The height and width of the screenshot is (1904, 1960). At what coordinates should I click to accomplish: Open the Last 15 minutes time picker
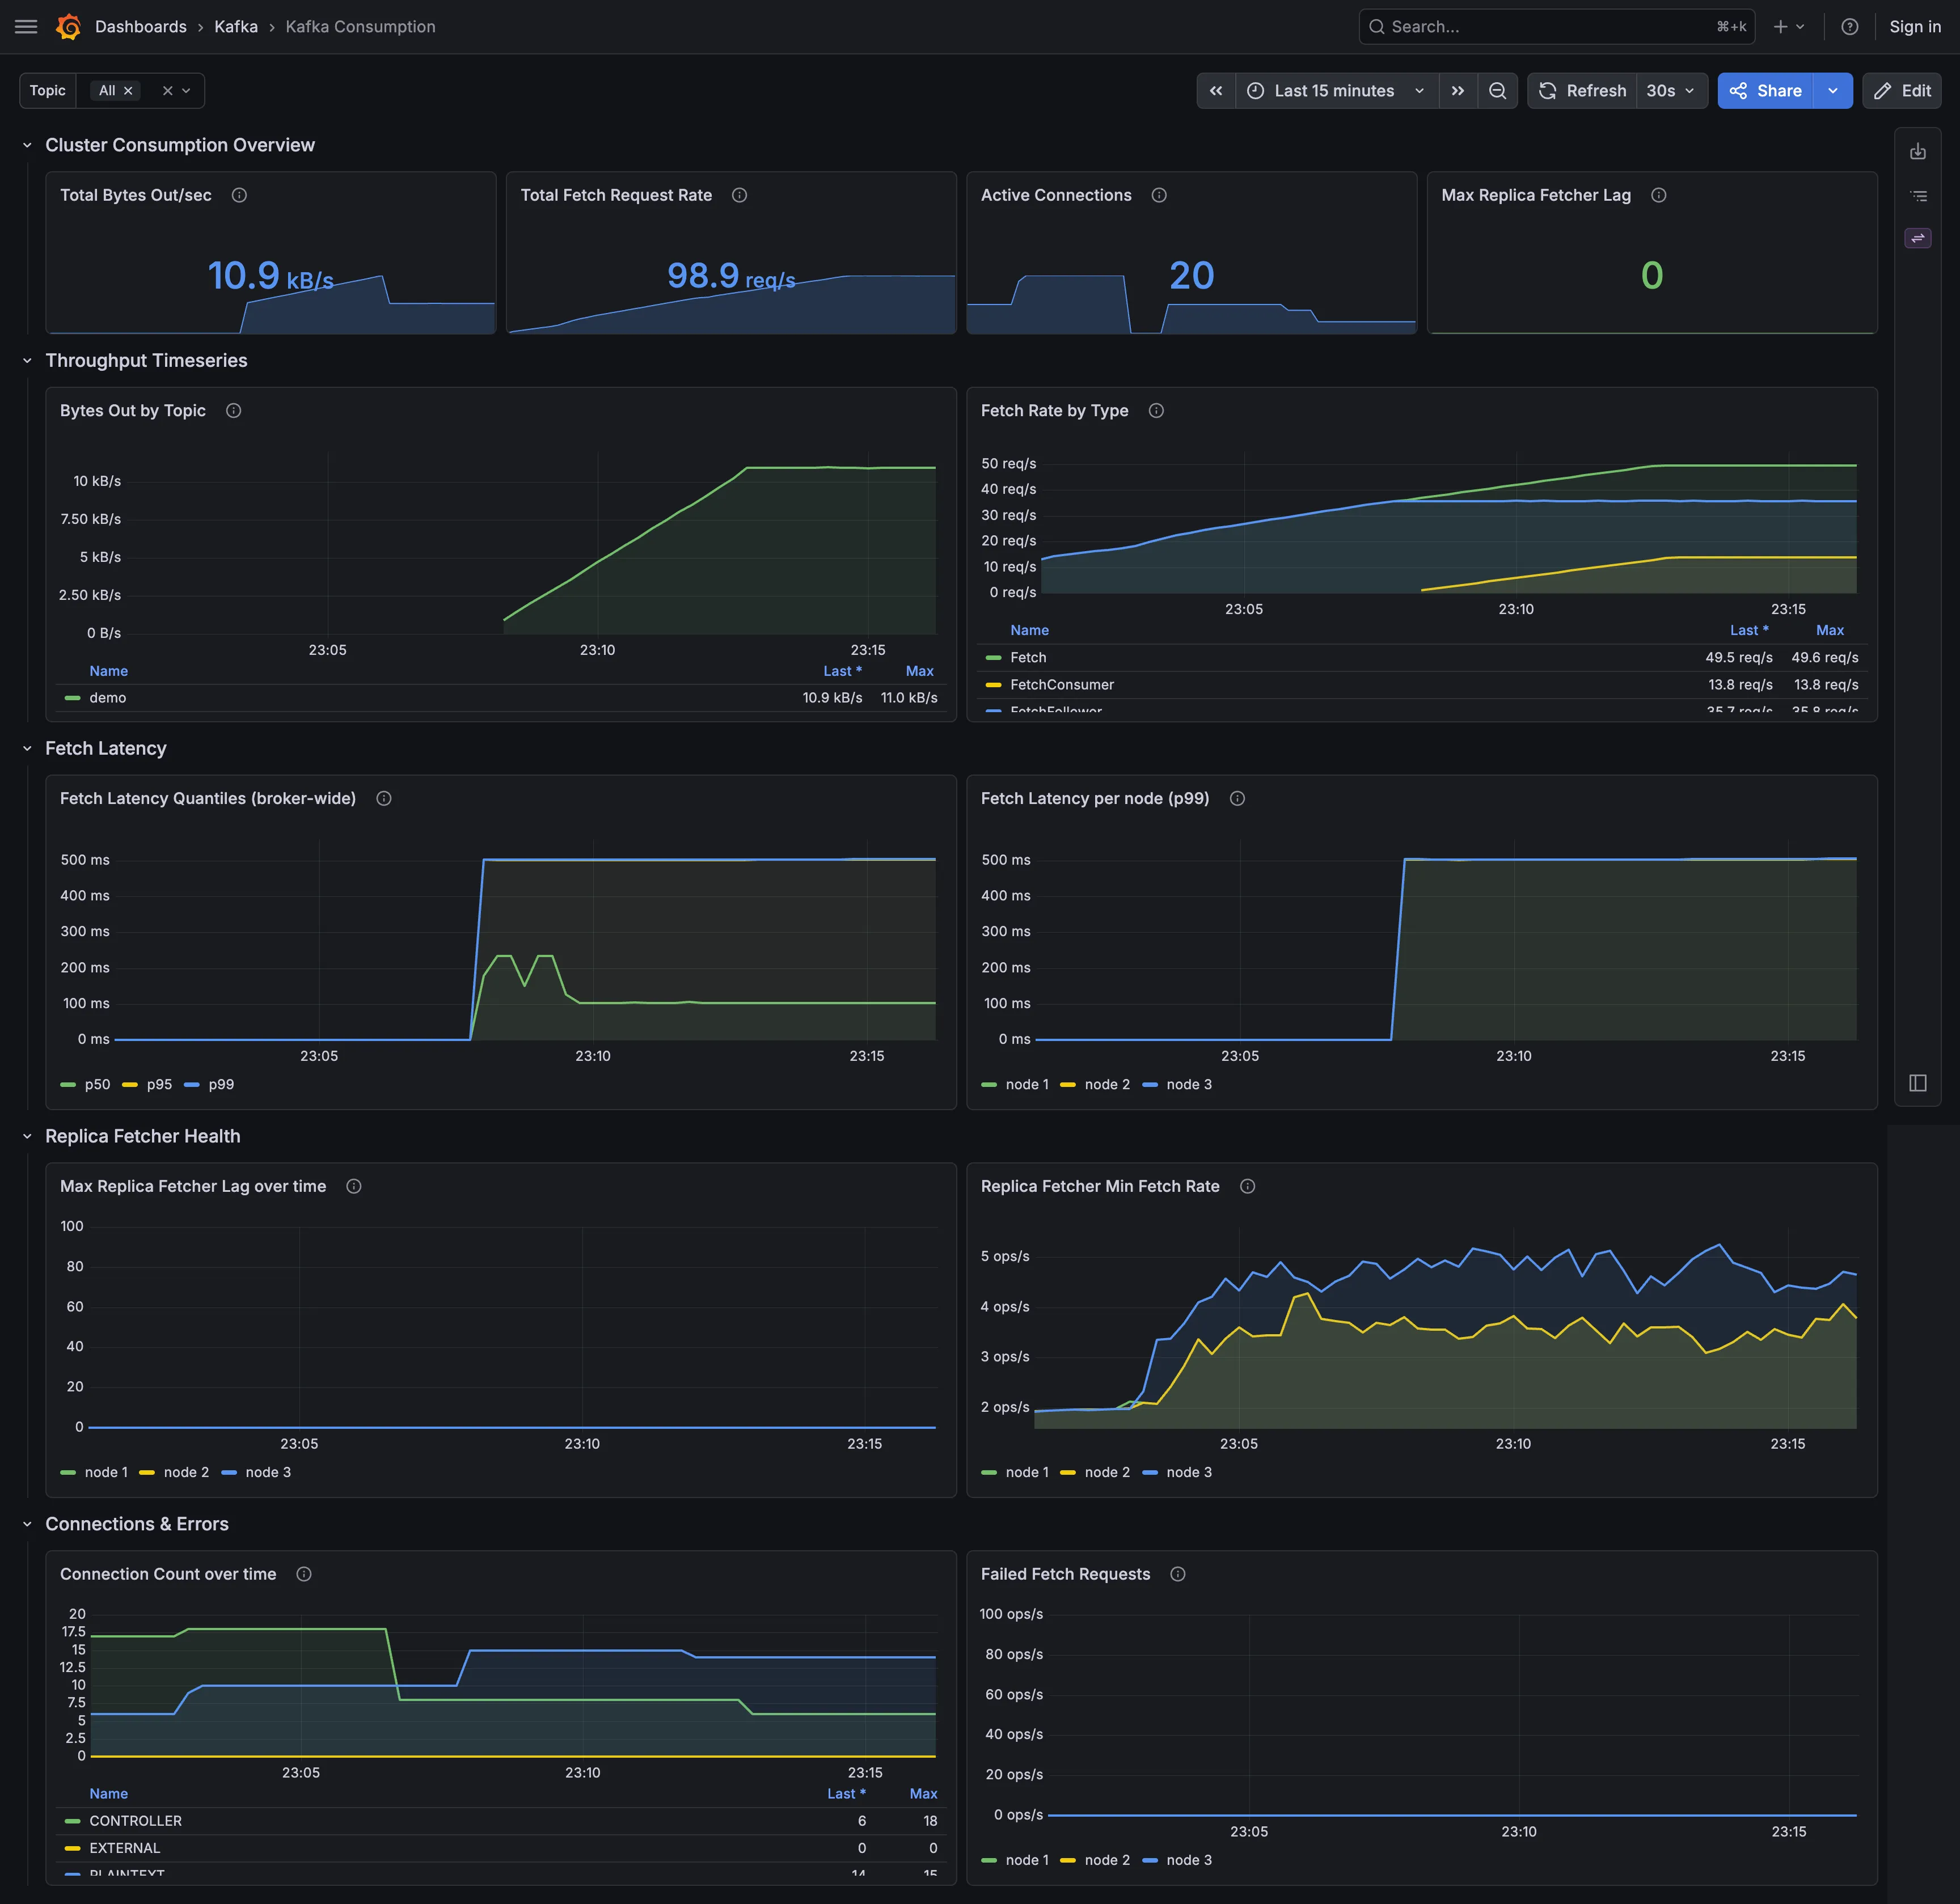click(x=1337, y=91)
